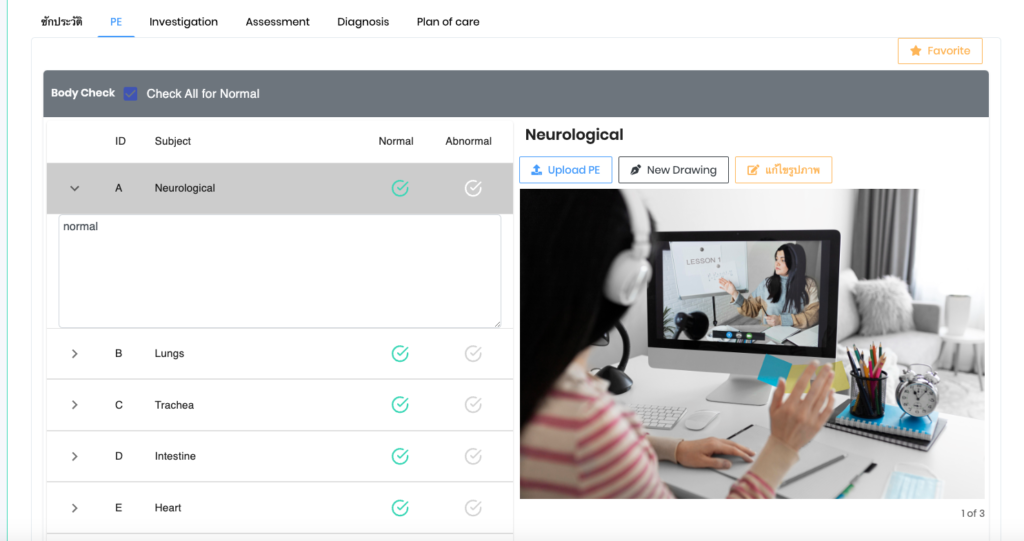Click the Upload PE button

565,170
